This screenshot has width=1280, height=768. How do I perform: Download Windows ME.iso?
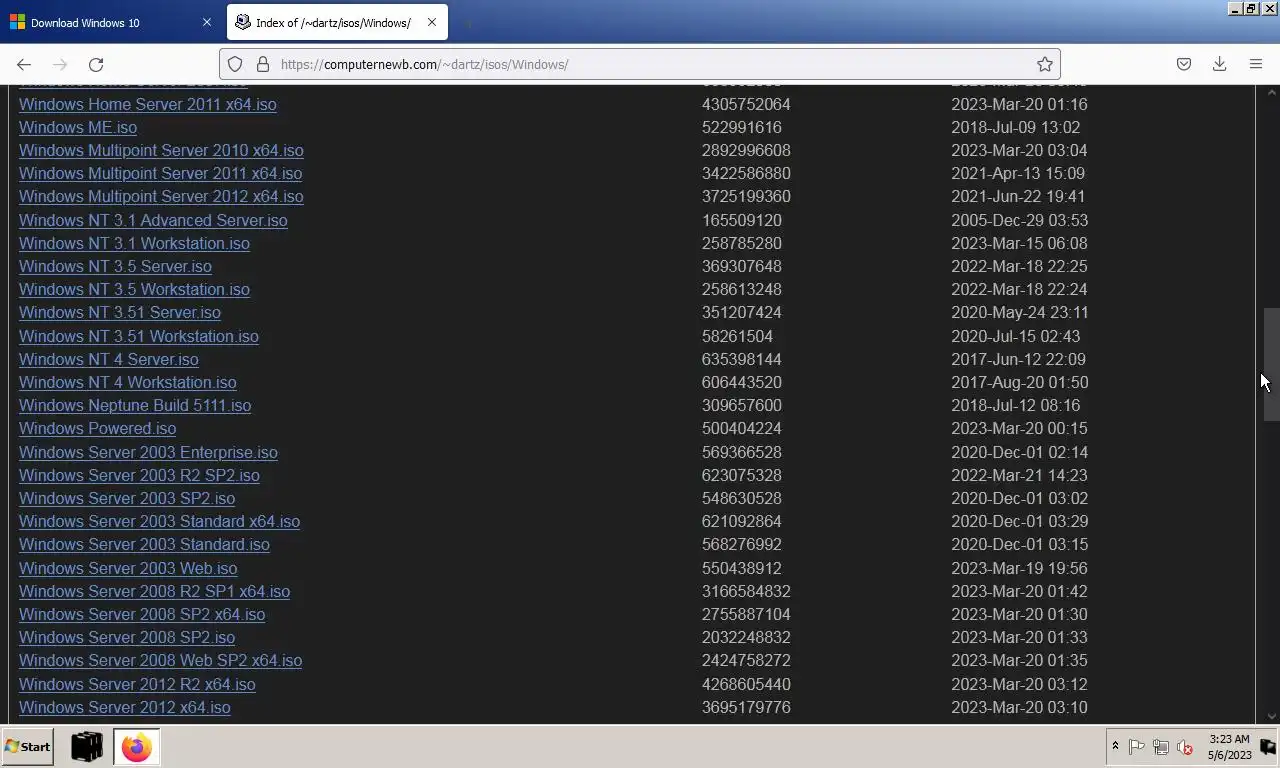click(x=78, y=127)
